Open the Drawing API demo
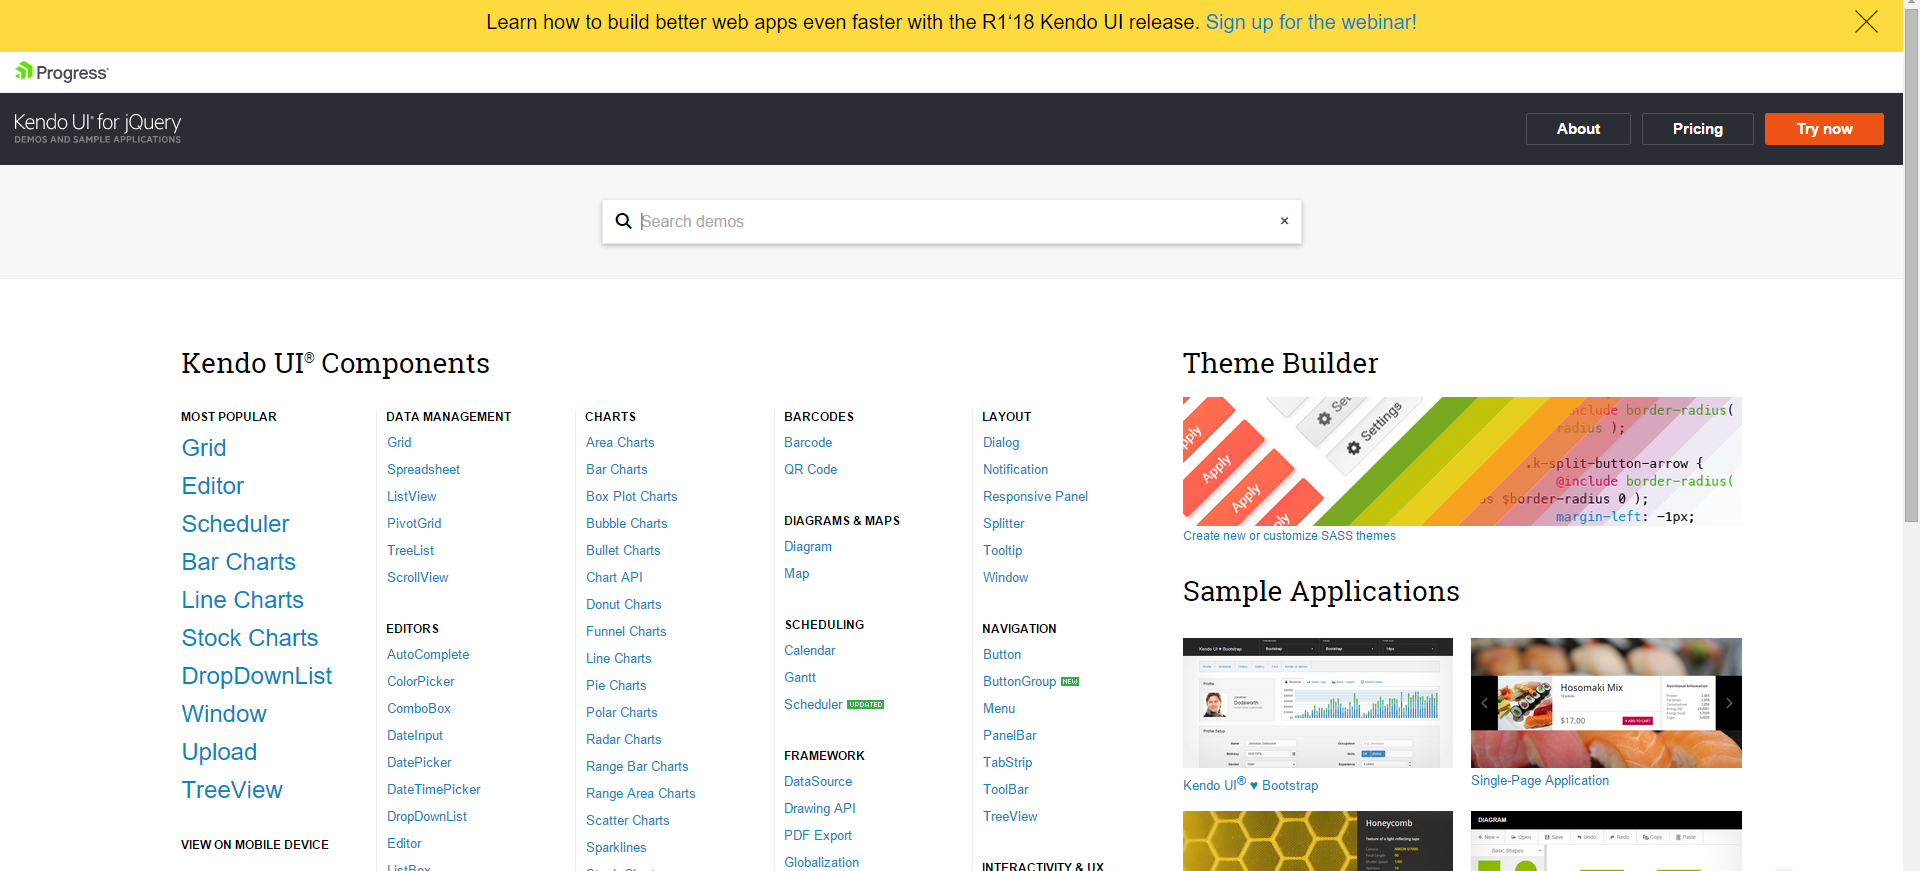 [819, 808]
